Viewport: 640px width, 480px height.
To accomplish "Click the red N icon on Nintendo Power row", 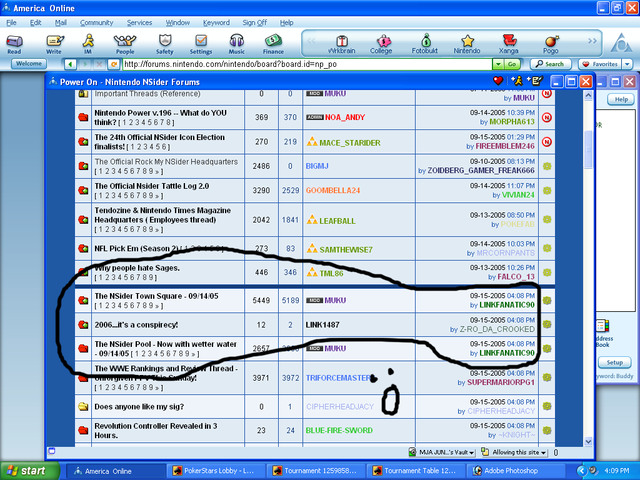I will 547,118.
